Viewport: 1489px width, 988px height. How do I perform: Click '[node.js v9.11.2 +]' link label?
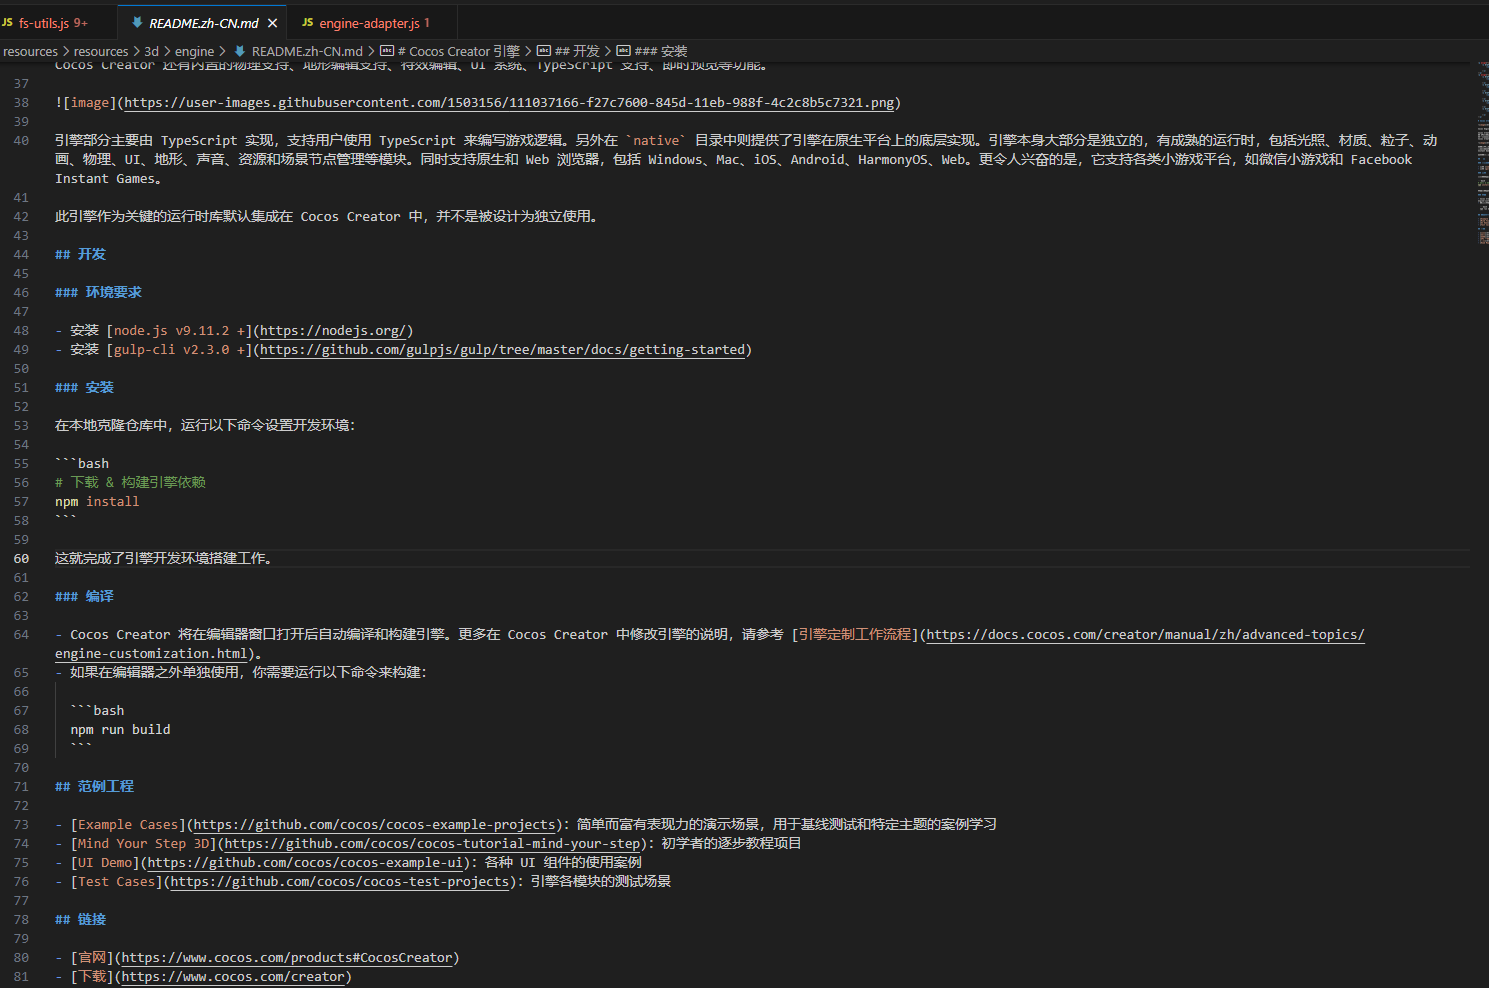(179, 331)
